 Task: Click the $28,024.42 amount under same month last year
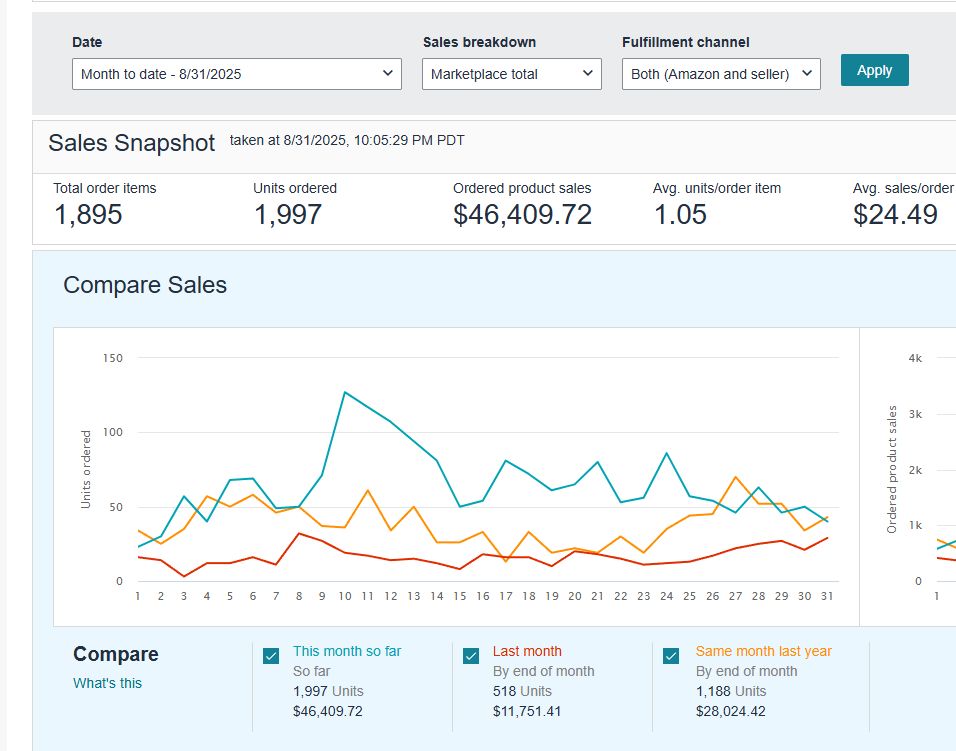(731, 711)
